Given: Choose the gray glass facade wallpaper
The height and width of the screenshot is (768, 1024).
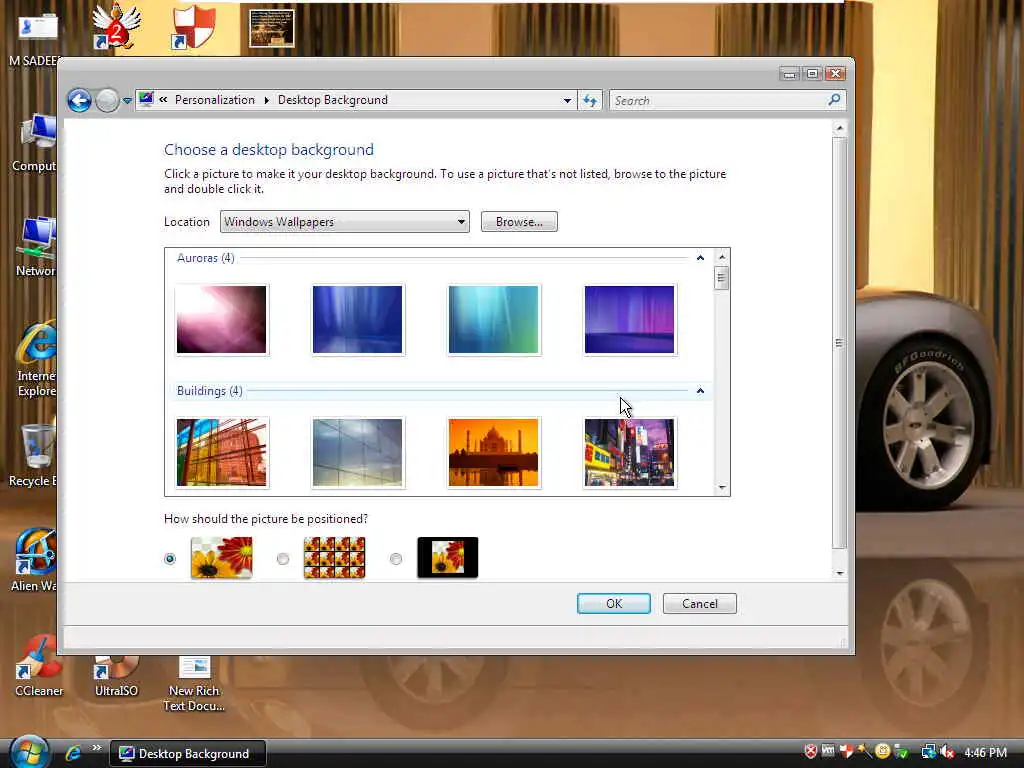Looking at the screenshot, I should pos(357,453).
